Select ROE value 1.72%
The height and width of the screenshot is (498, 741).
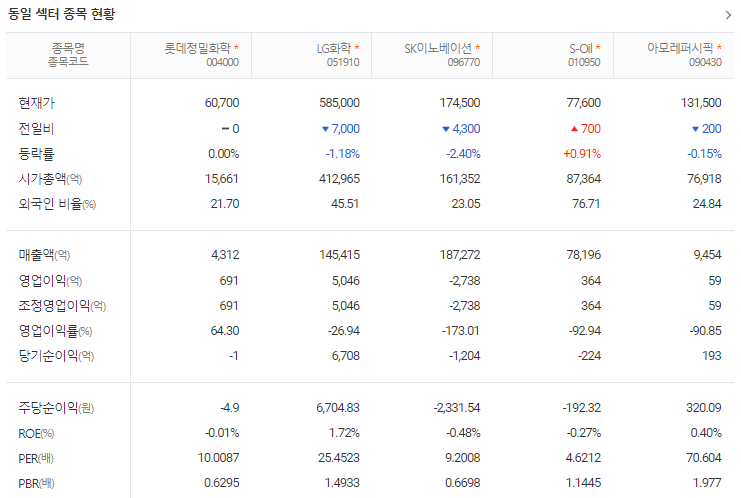pos(345,433)
